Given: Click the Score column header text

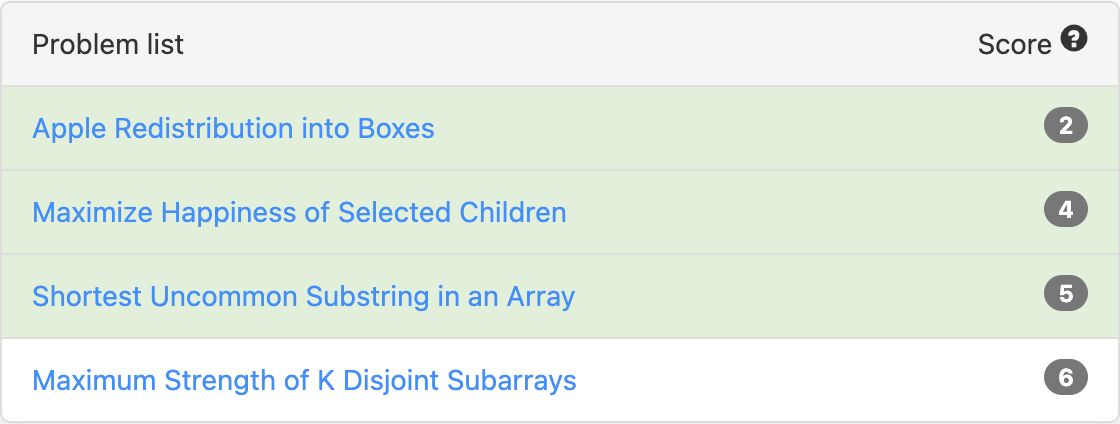Looking at the screenshot, I should point(1014,44).
